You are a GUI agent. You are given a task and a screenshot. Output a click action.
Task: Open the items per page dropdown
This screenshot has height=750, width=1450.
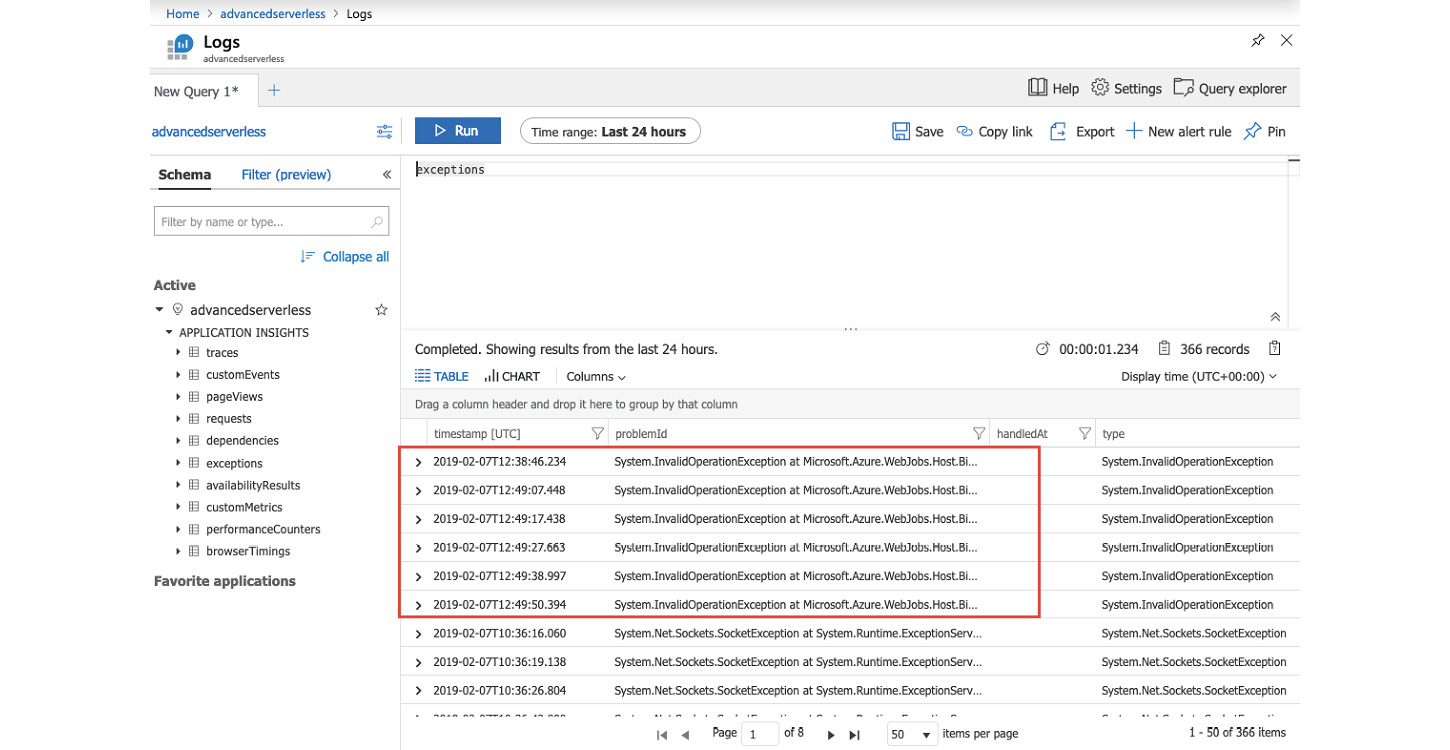912,734
